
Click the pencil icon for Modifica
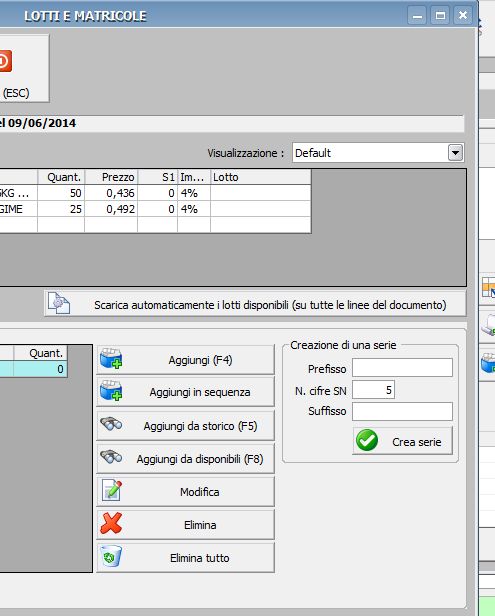point(112,490)
